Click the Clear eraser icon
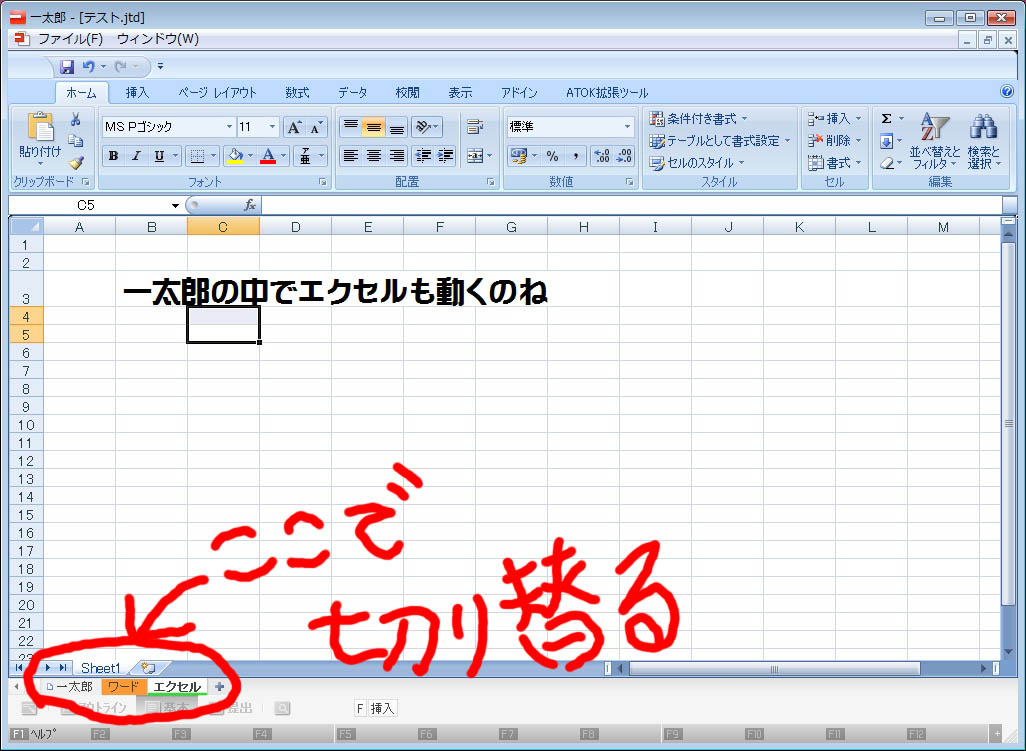Image resolution: width=1026 pixels, height=751 pixels. pyautogui.click(x=887, y=162)
